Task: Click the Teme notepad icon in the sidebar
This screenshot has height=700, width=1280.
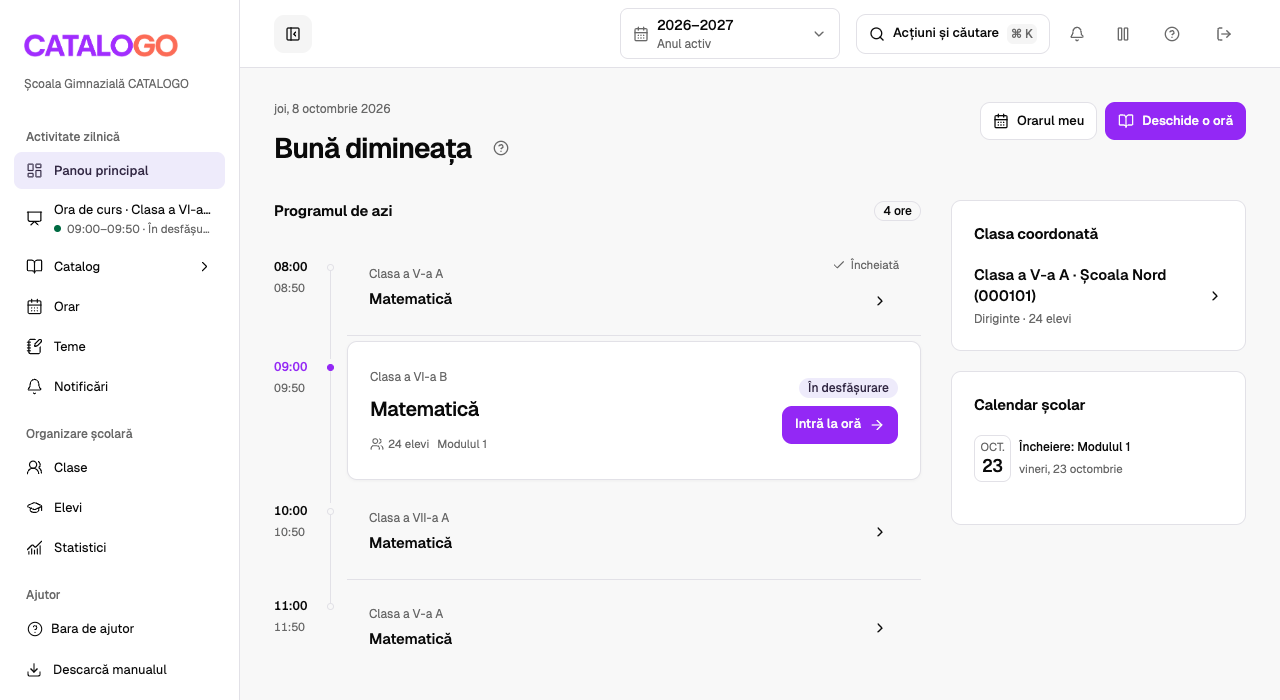Action: (35, 347)
